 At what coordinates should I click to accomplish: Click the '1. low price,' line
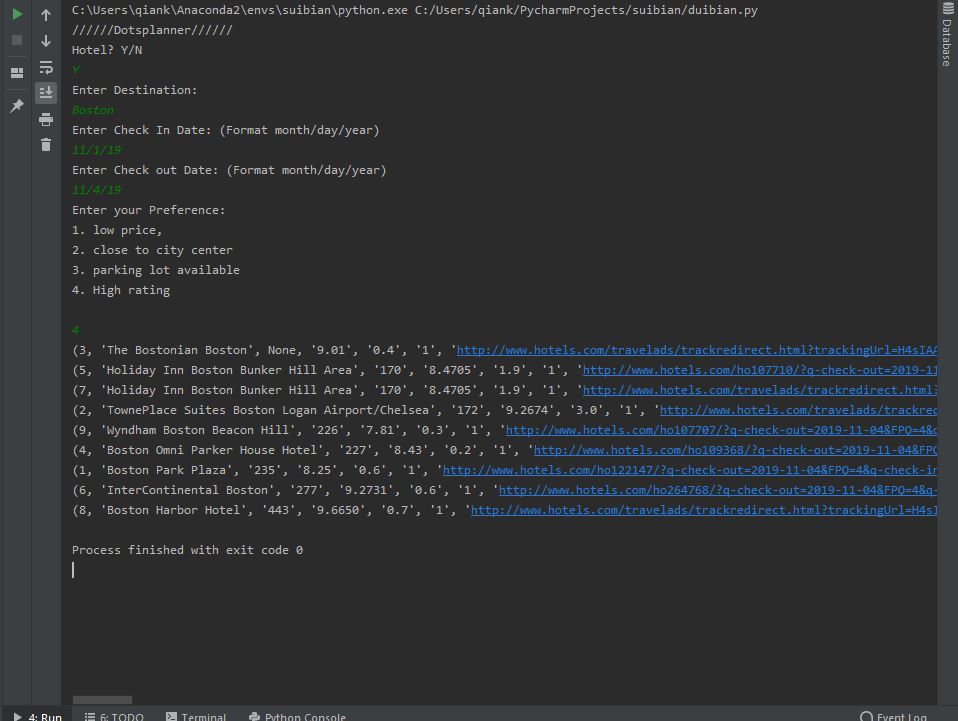117,230
